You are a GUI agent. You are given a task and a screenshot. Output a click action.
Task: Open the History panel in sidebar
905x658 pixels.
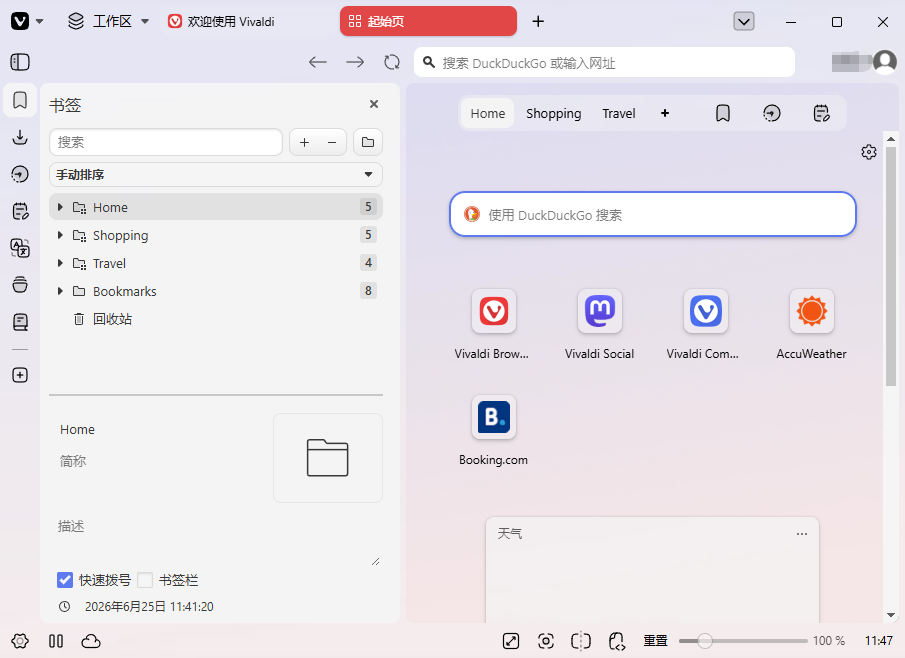(20, 174)
